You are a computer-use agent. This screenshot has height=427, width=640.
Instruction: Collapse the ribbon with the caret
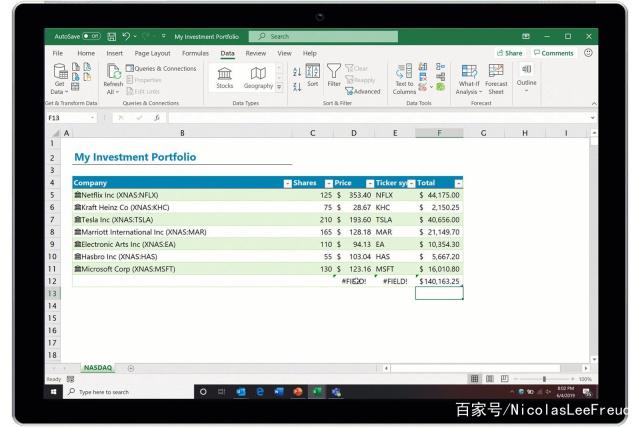[x=594, y=104]
